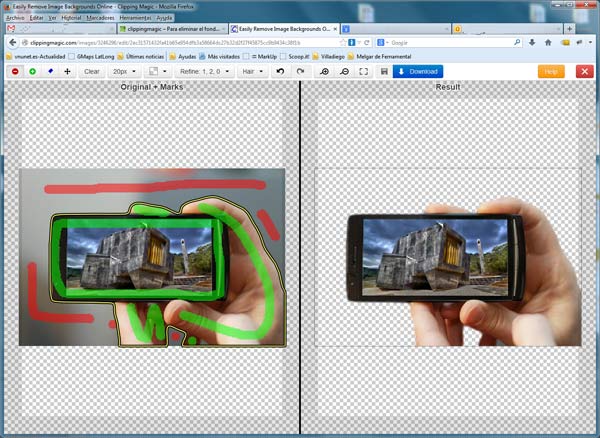Select the green foreground marker tool
Viewport: 600px width, 438px height.
[32, 72]
